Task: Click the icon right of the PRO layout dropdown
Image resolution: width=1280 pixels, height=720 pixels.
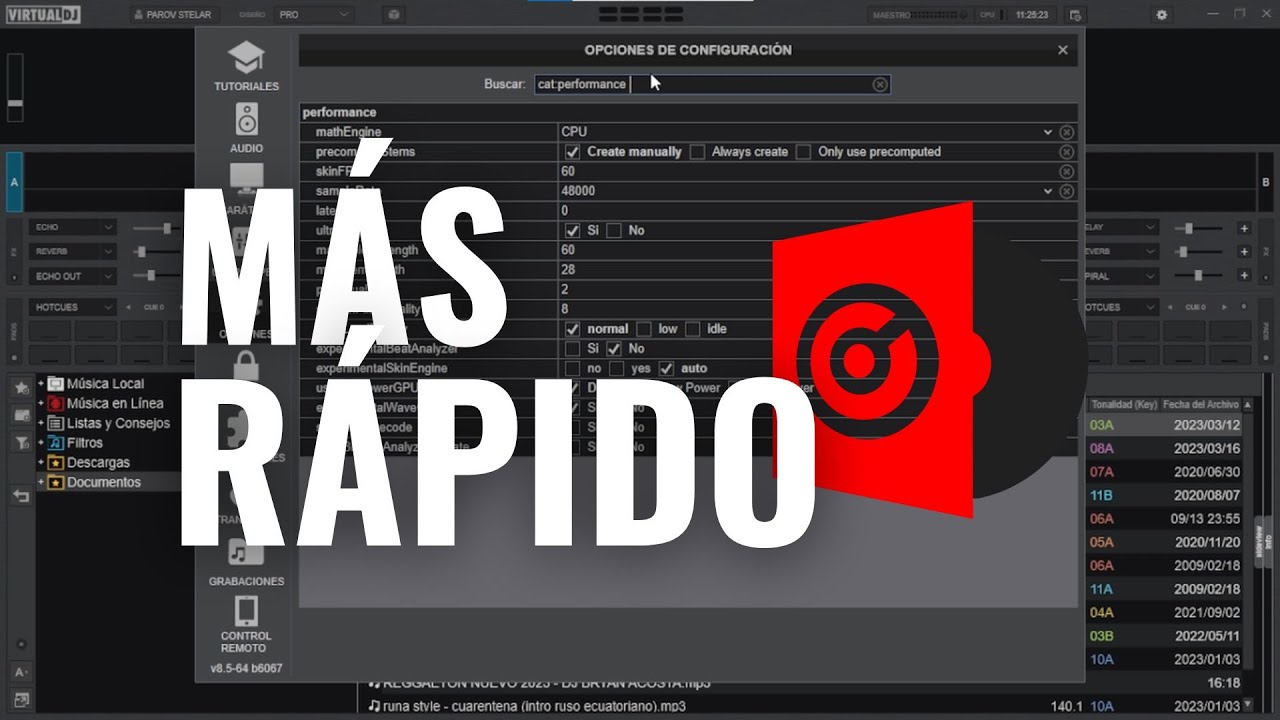Action: (393, 15)
